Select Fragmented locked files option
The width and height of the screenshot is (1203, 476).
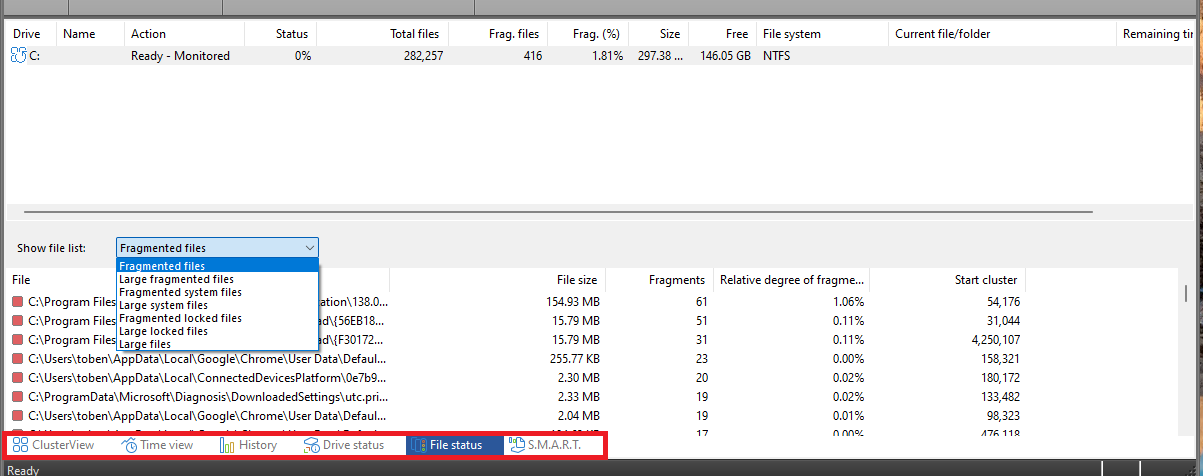pos(218,318)
